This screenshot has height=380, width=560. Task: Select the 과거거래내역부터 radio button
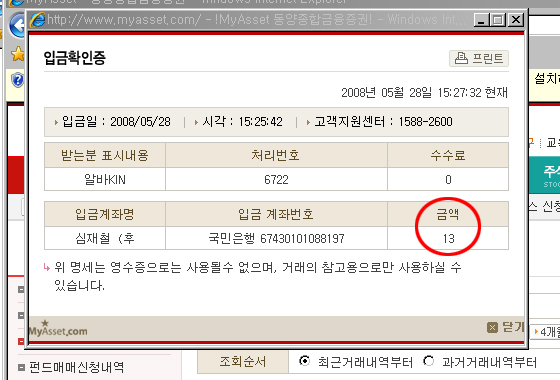pos(429,361)
